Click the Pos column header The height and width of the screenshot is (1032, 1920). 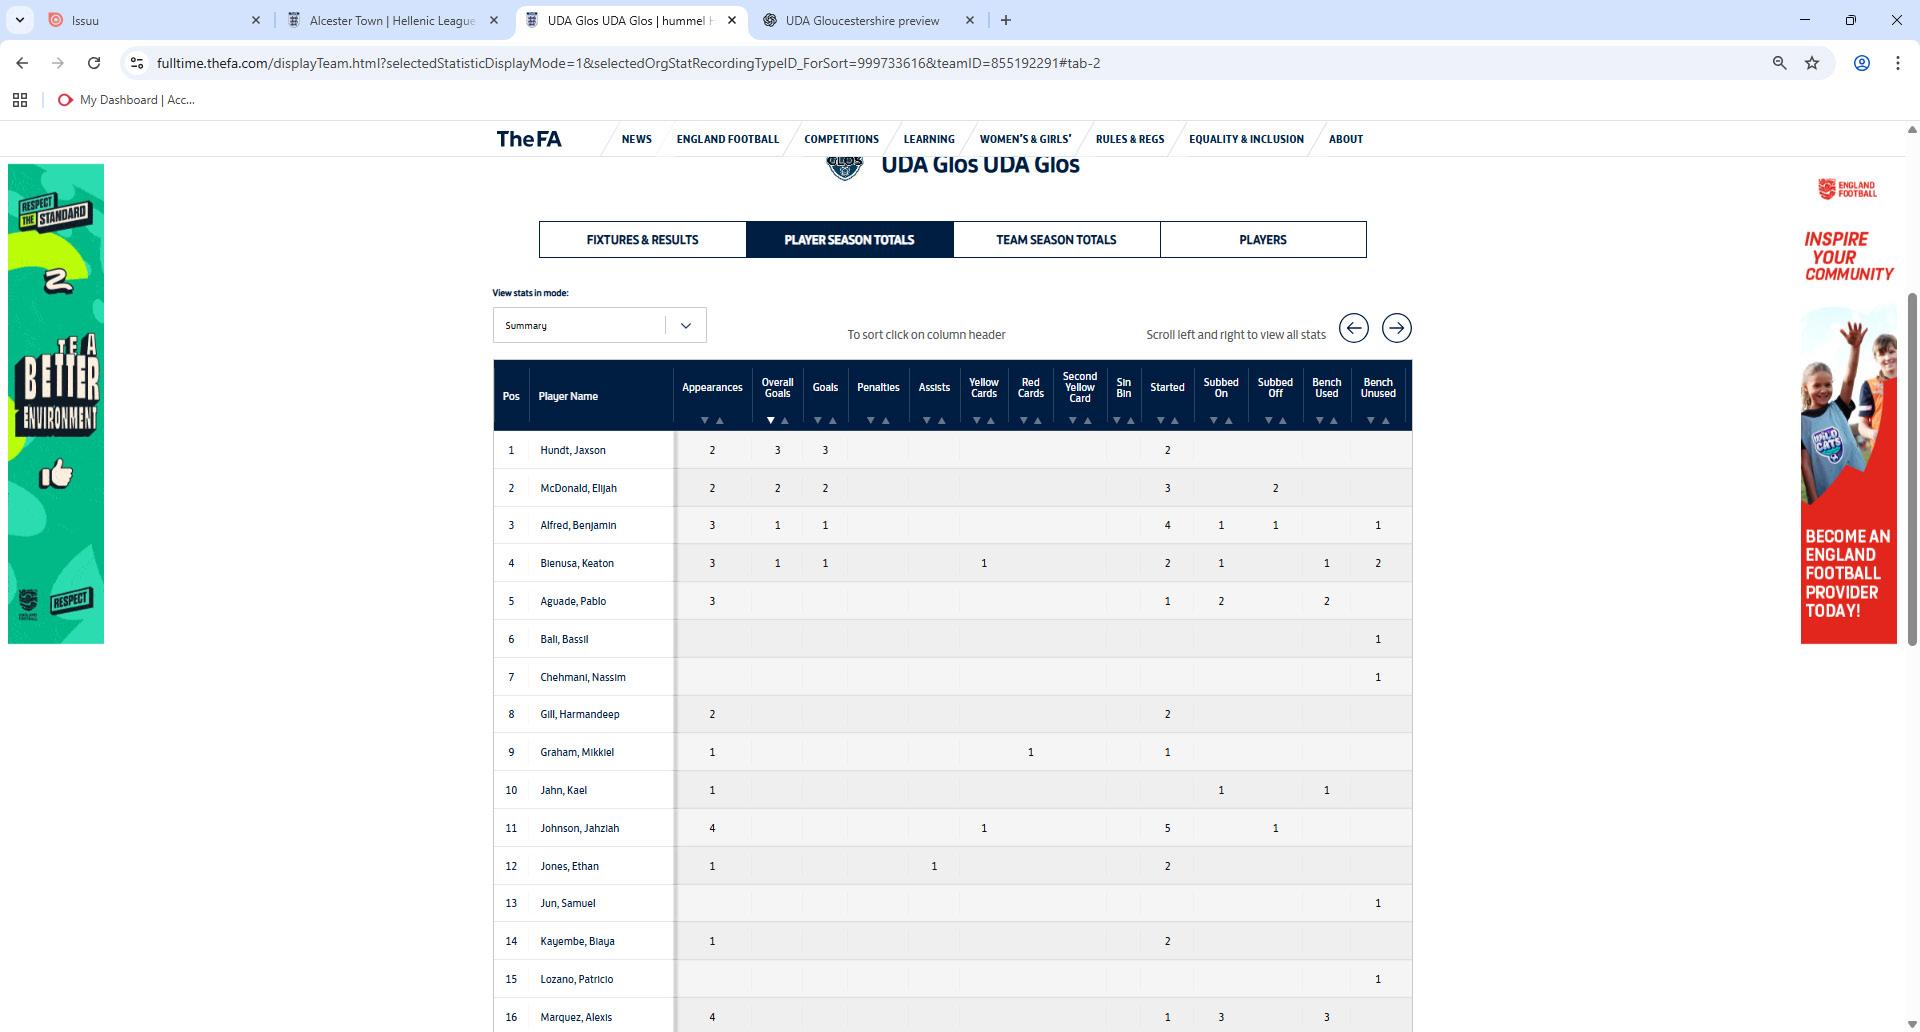(511, 396)
